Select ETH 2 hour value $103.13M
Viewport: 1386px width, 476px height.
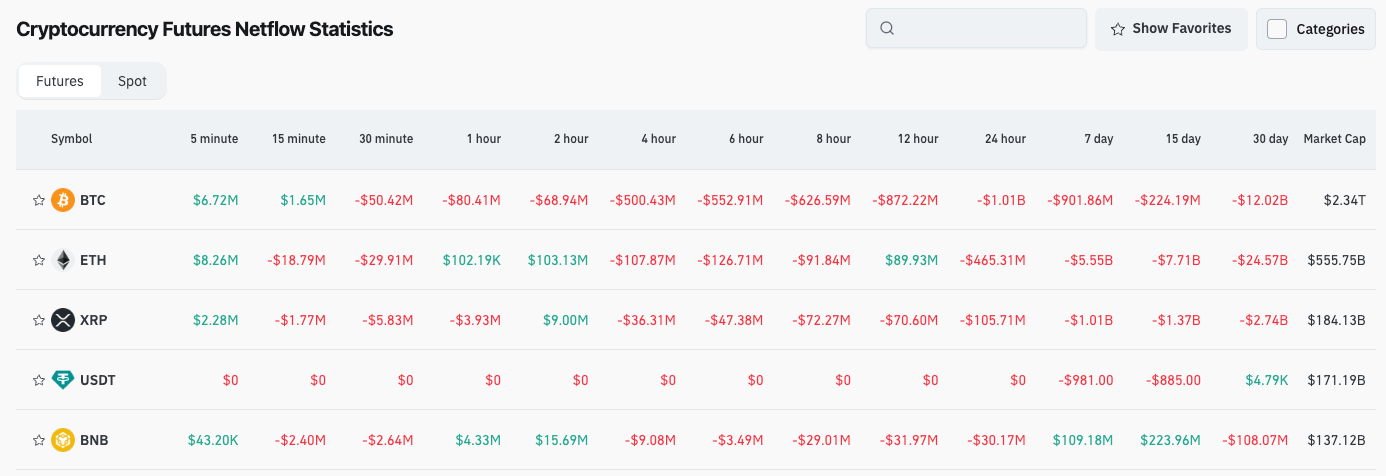pyautogui.click(x=559, y=260)
